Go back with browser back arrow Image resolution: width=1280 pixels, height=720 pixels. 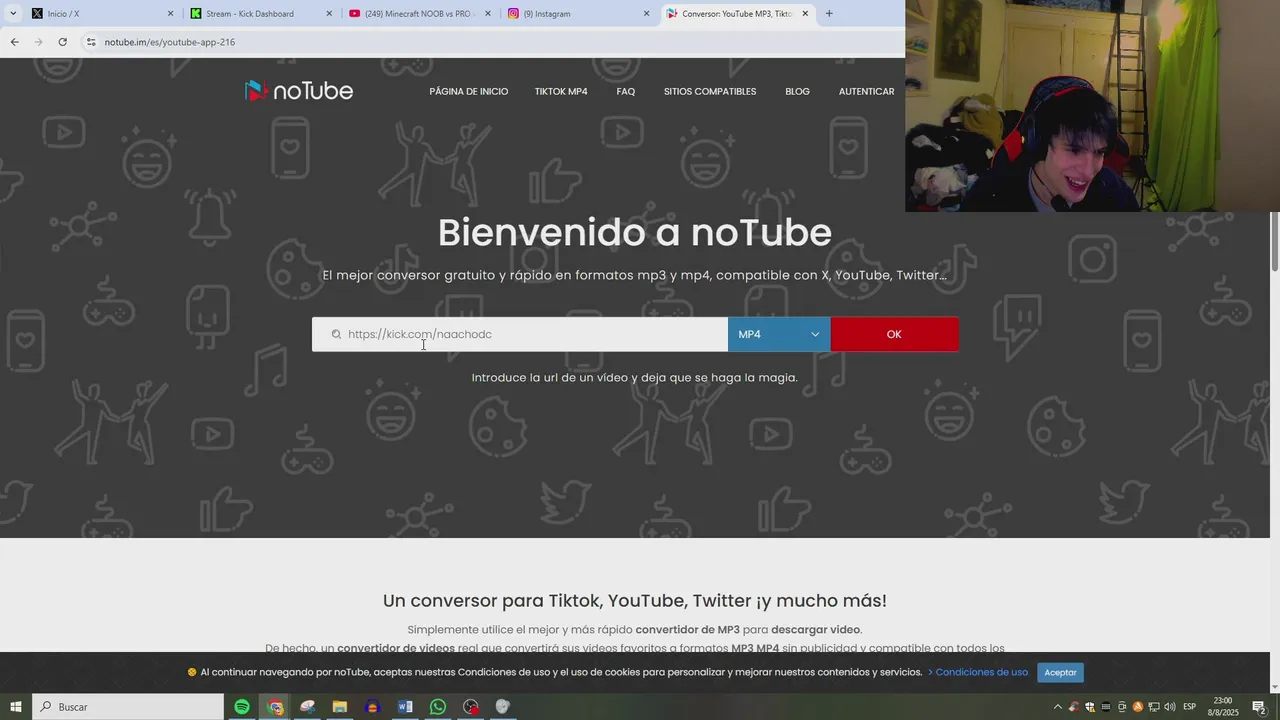click(x=14, y=42)
